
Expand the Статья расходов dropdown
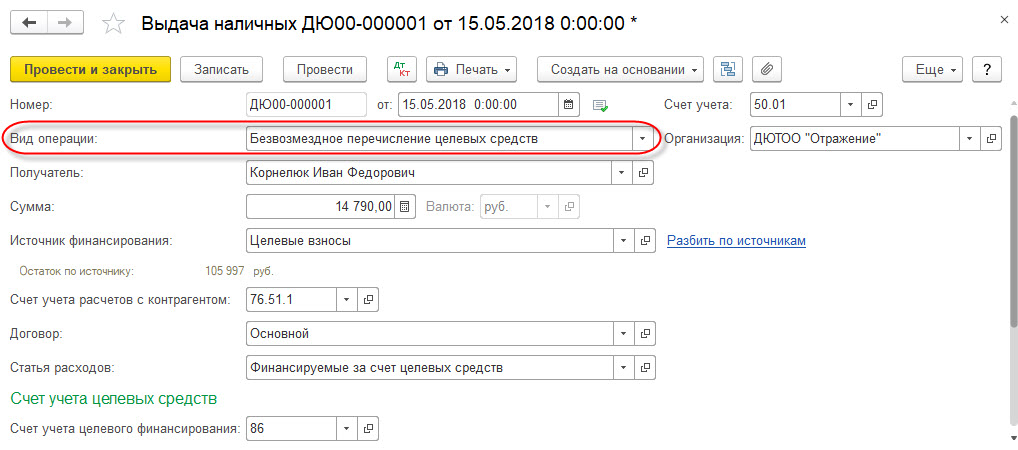coord(623,367)
